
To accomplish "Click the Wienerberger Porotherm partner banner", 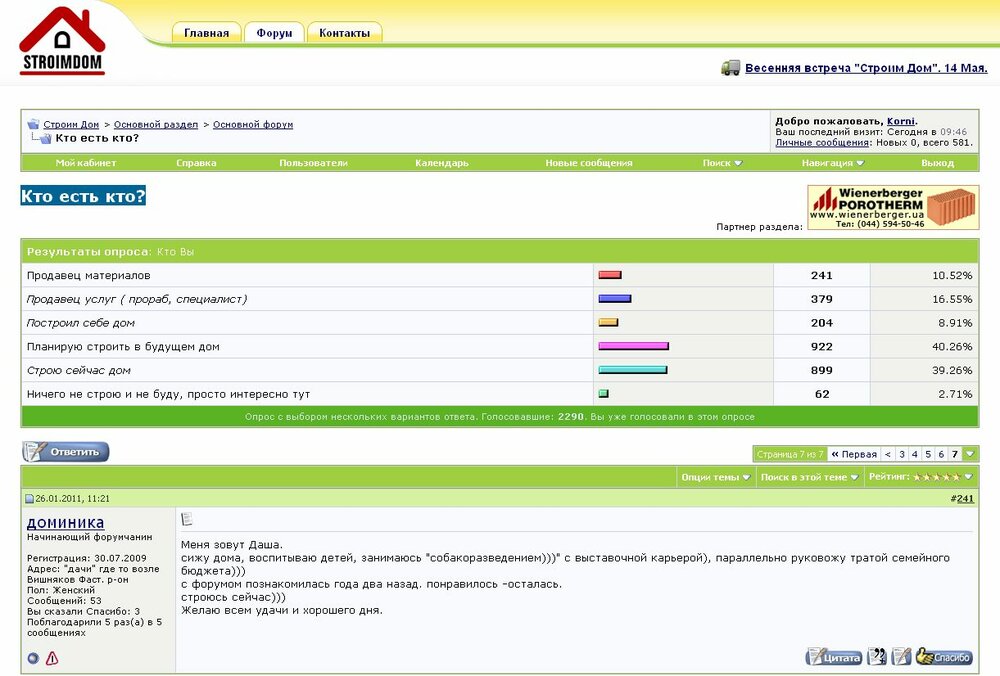I will click(893, 207).
